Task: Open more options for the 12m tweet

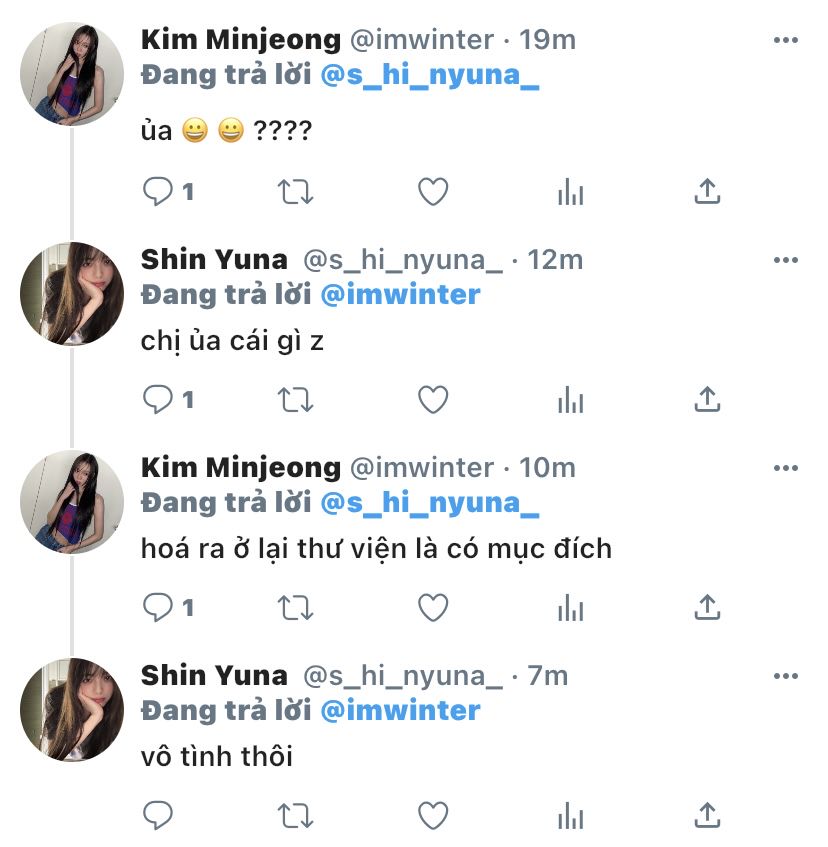Action: pyautogui.click(x=786, y=260)
